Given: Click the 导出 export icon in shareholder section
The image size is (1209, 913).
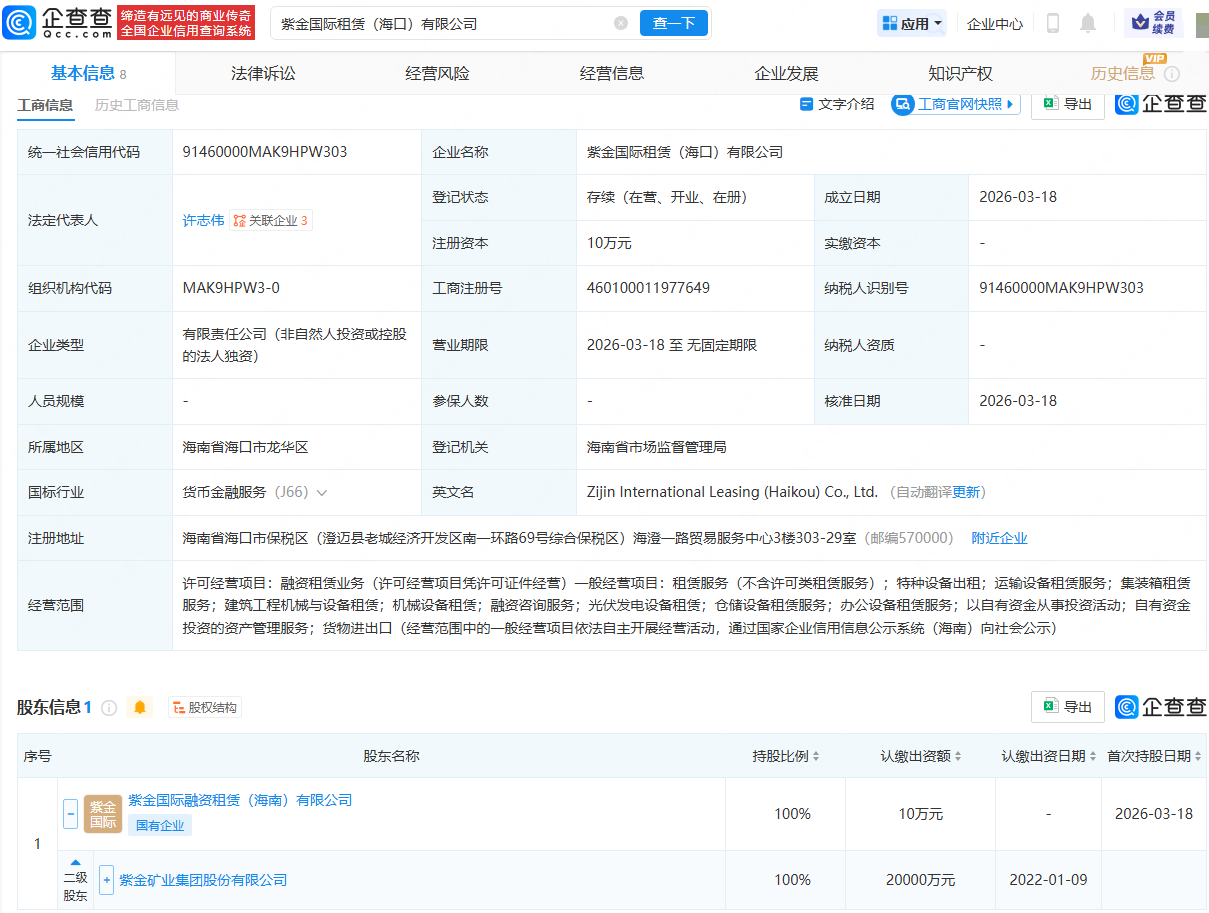Looking at the screenshot, I should click(x=1067, y=707).
